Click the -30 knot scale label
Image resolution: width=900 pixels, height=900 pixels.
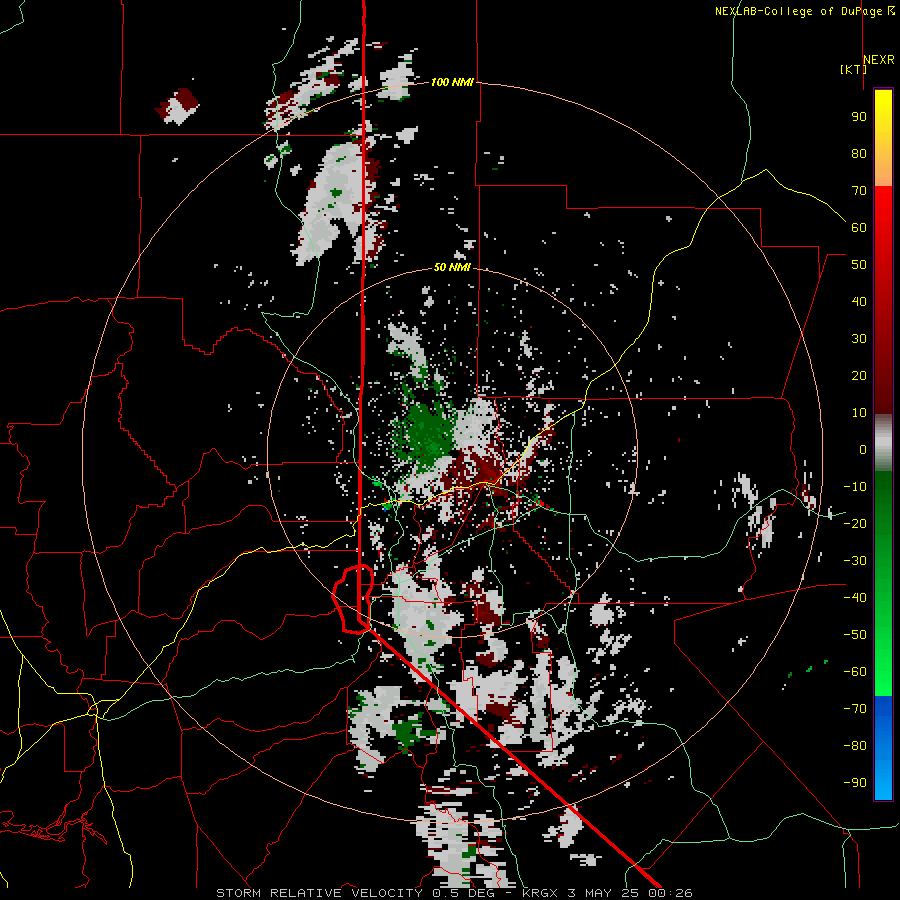coord(855,560)
